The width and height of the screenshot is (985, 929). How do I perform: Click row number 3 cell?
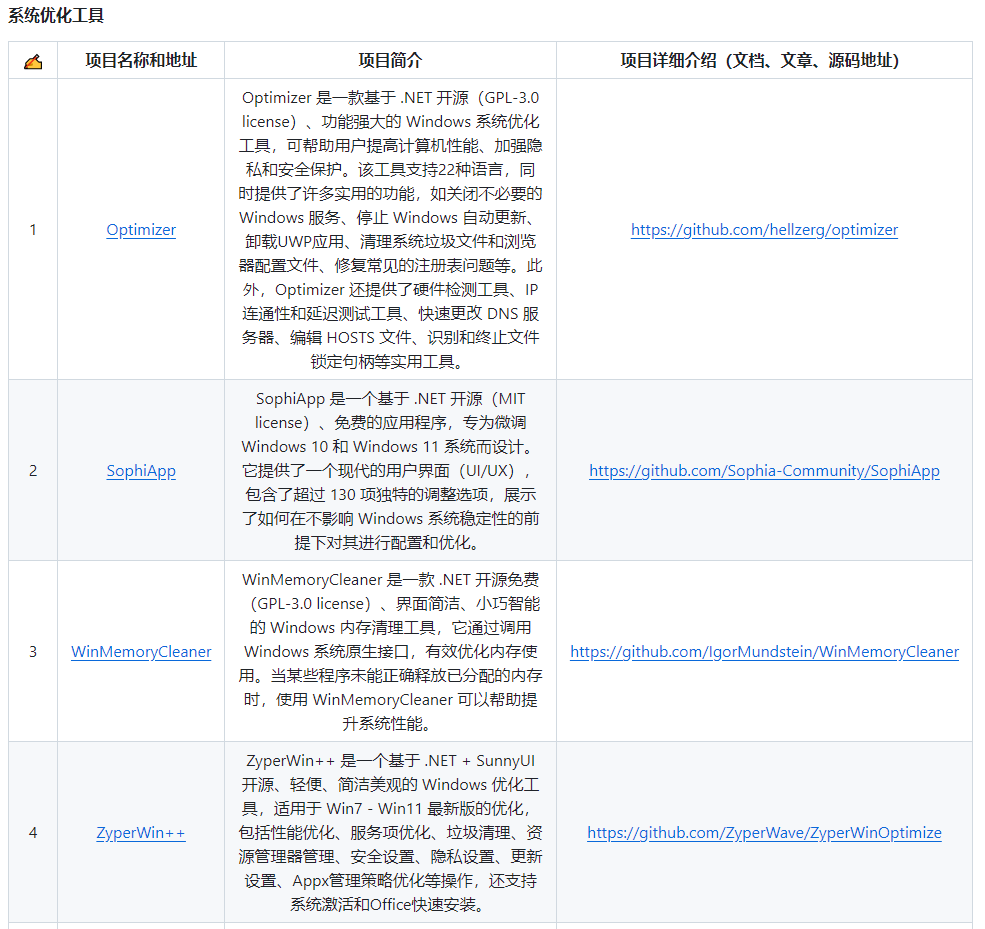(x=33, y=652)
